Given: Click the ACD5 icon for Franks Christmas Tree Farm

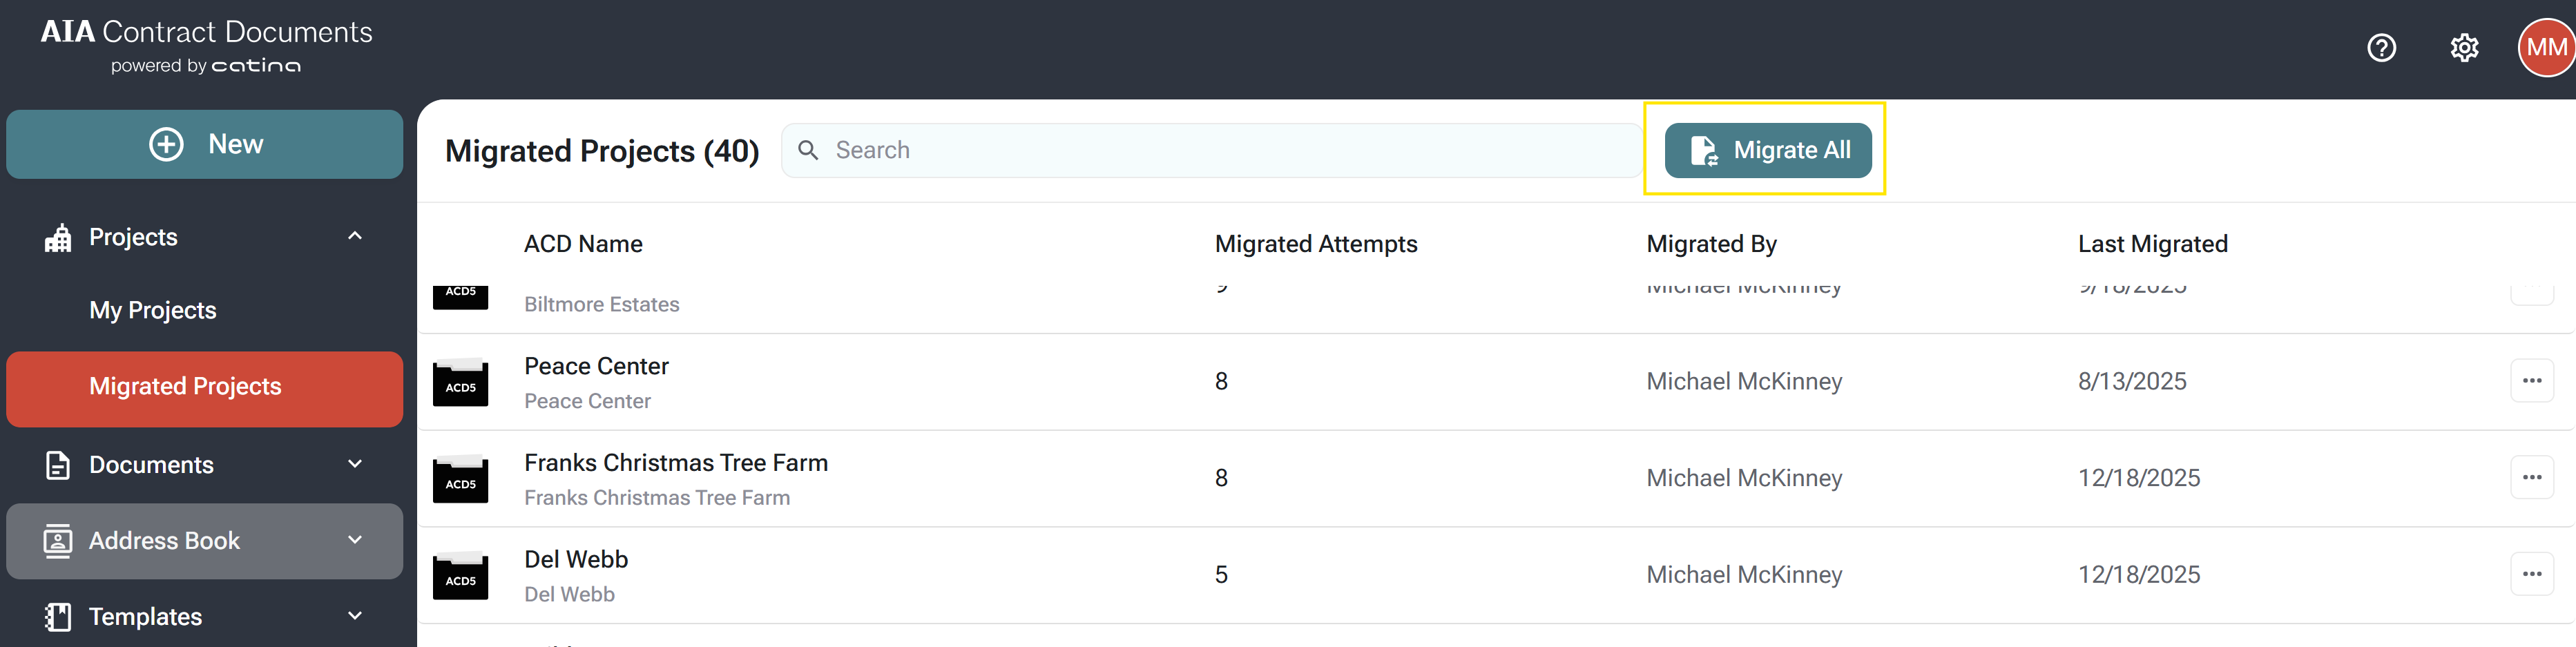Looking at the screenshot, I should tap(460, 480).
